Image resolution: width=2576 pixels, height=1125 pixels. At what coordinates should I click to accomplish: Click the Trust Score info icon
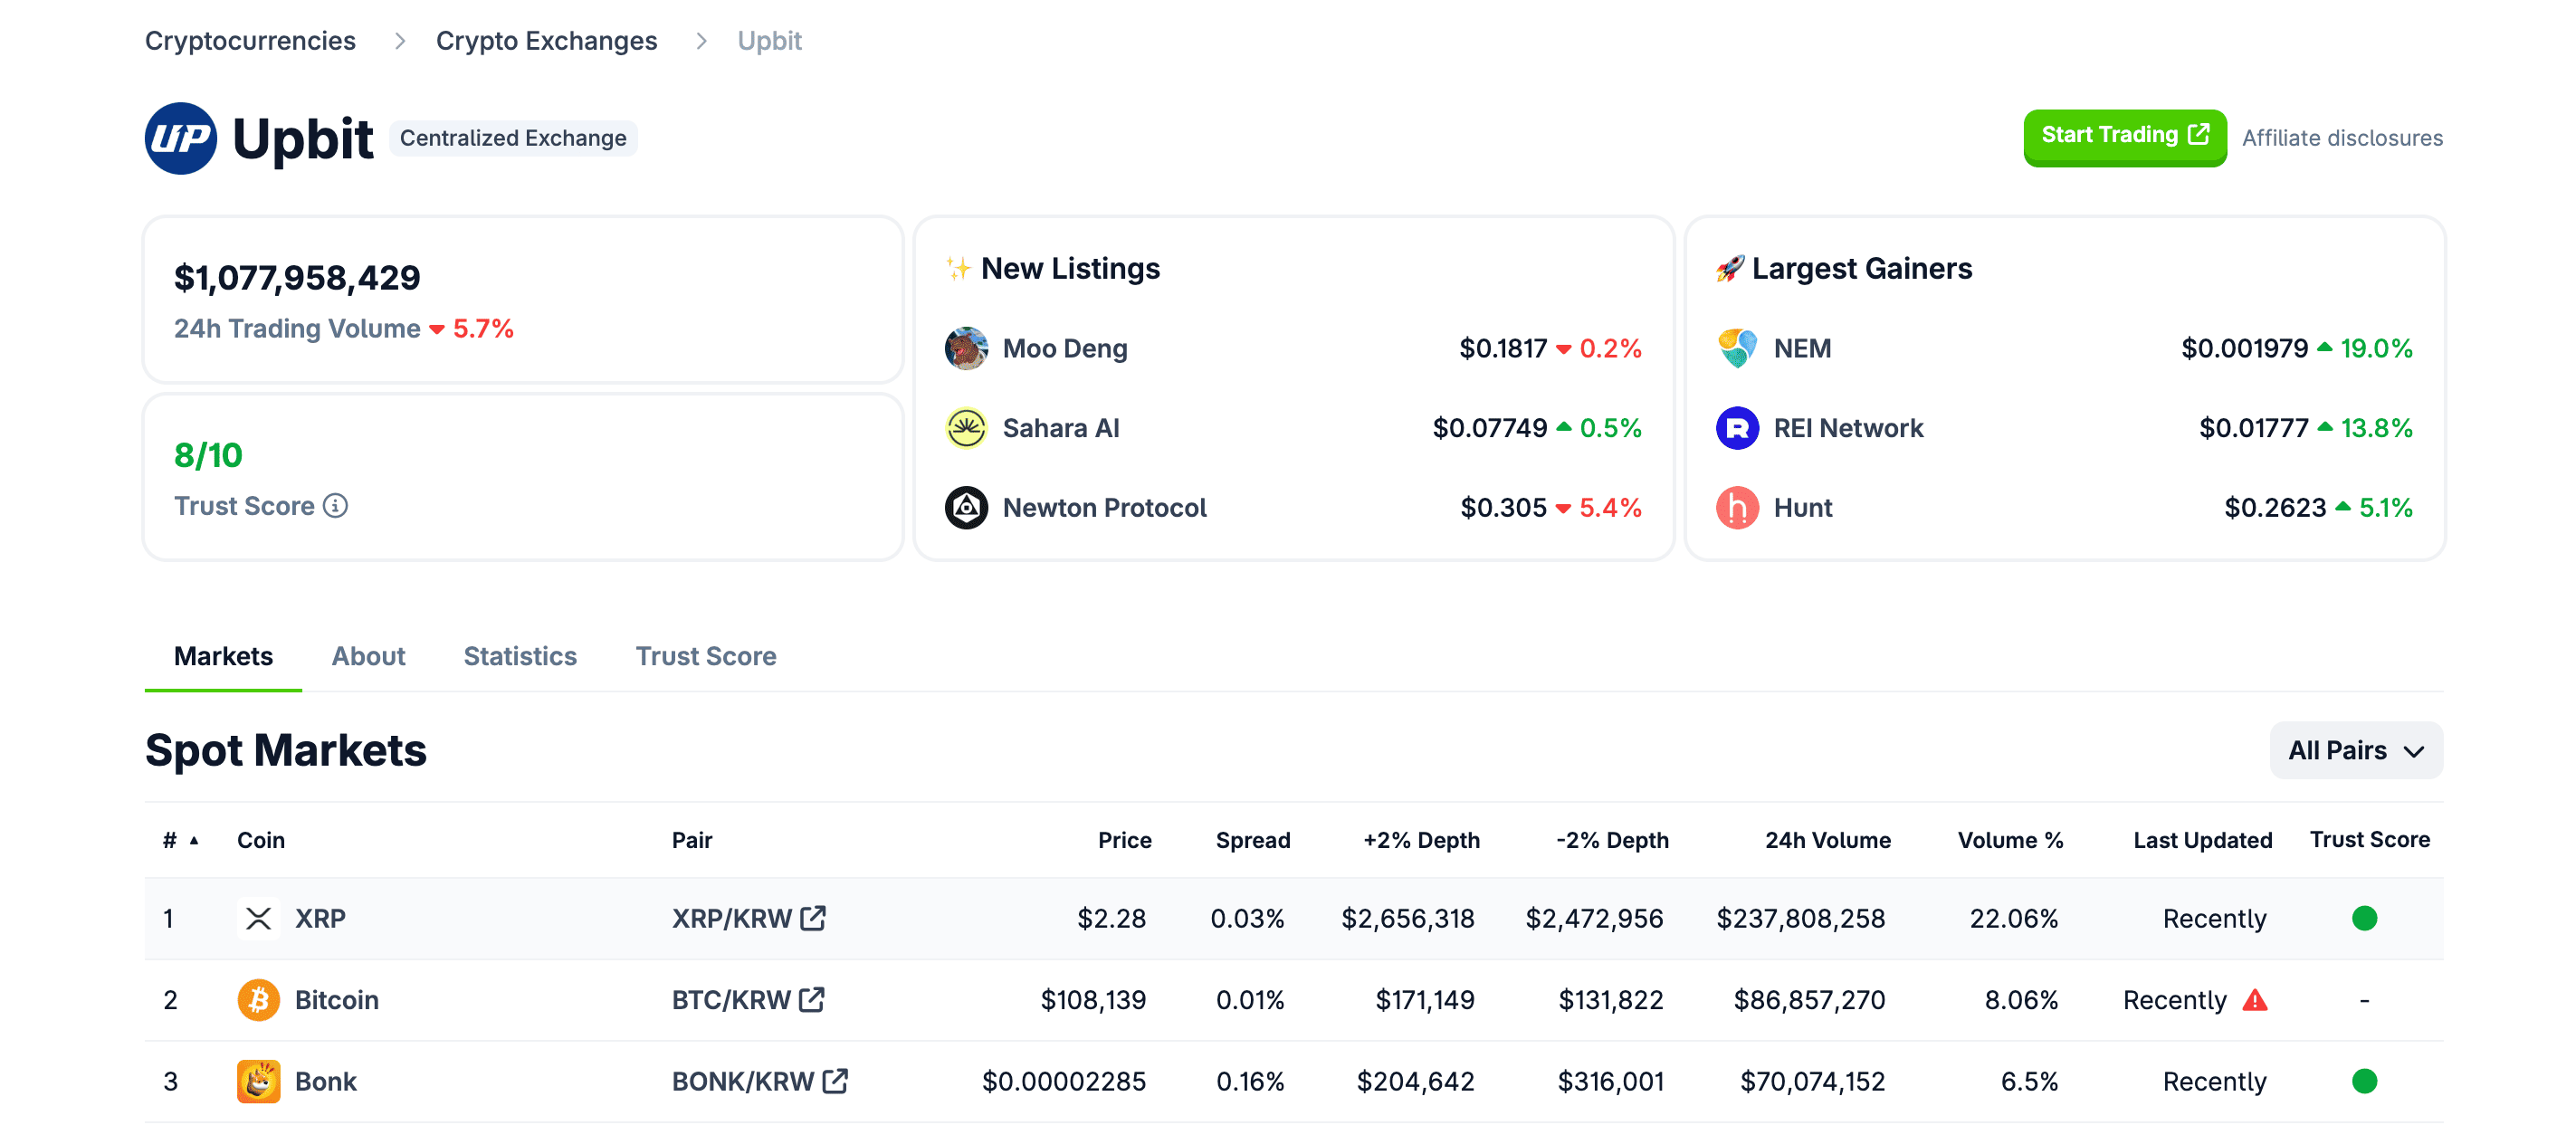(x=336, y=506)
